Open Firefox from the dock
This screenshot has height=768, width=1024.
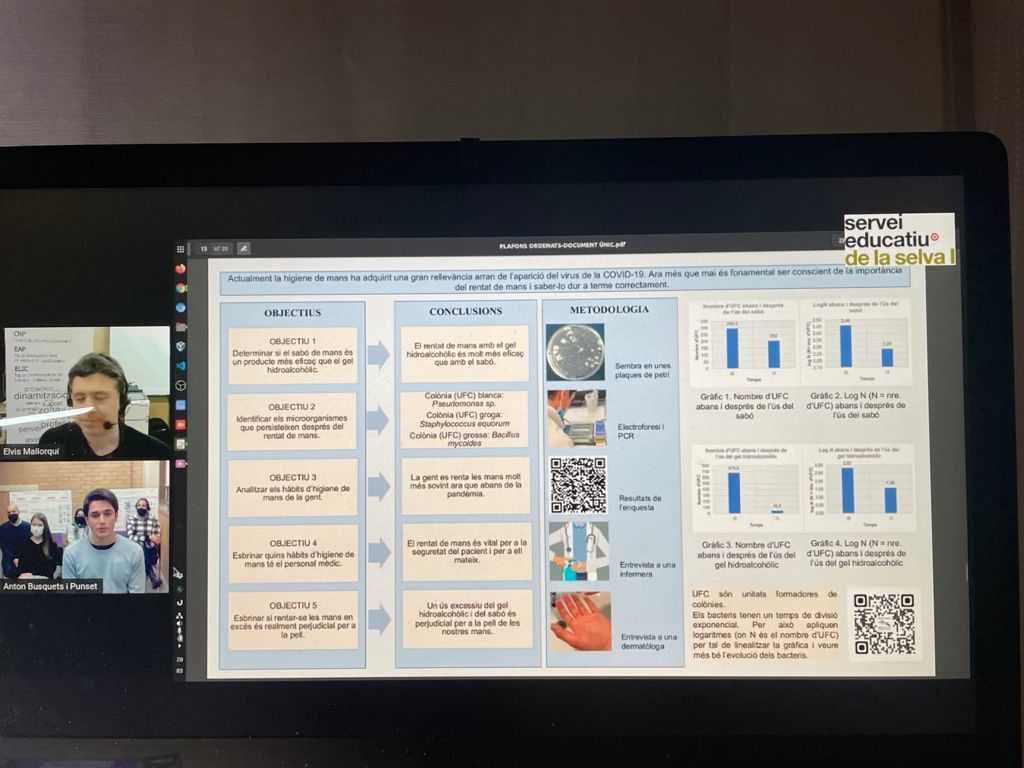tap(180, 268)
